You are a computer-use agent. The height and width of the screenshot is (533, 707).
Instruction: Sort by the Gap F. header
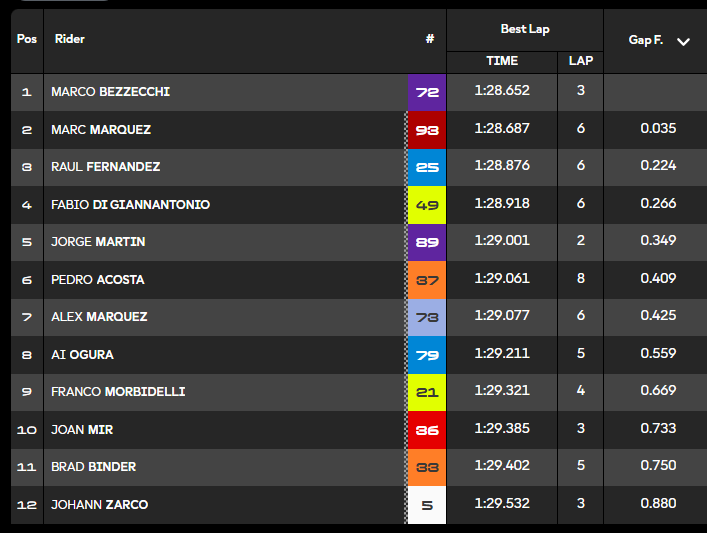646,40
